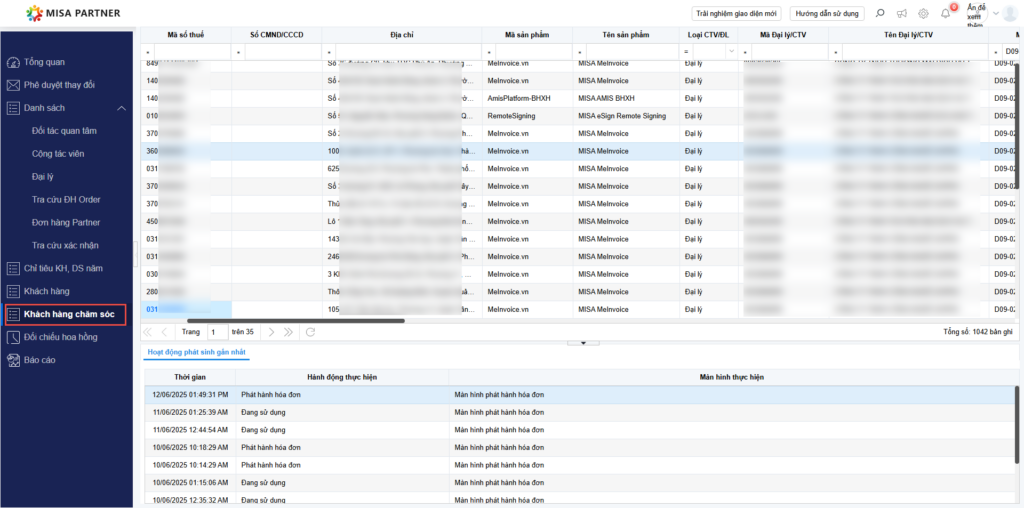Click the user avatar icon
Screen dimensions: 1024x508
pyautogui.click(x=1010, y=14)
